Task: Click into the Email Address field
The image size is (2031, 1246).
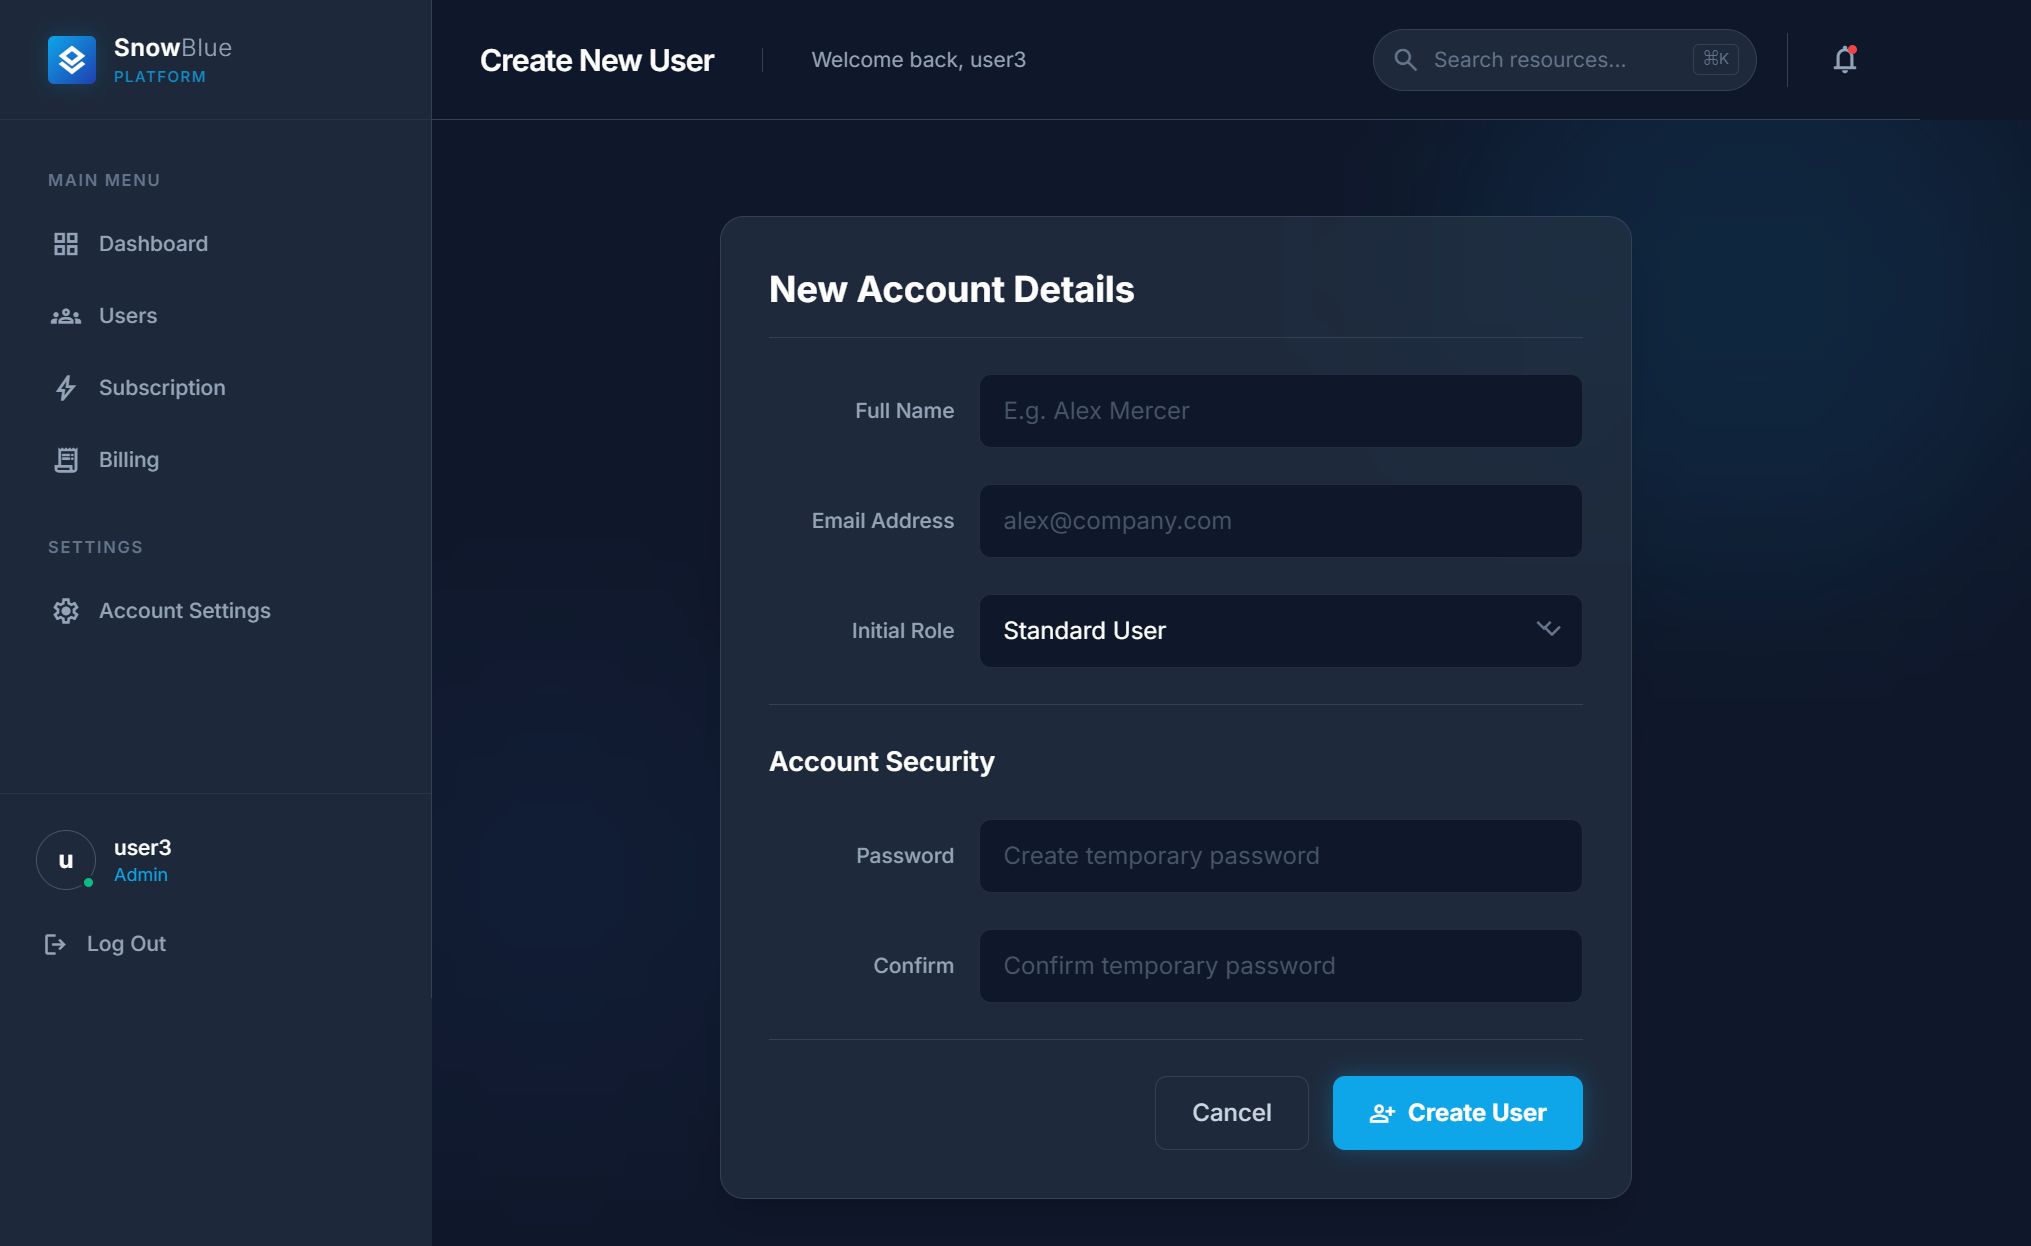Action: pos(1280,521)
